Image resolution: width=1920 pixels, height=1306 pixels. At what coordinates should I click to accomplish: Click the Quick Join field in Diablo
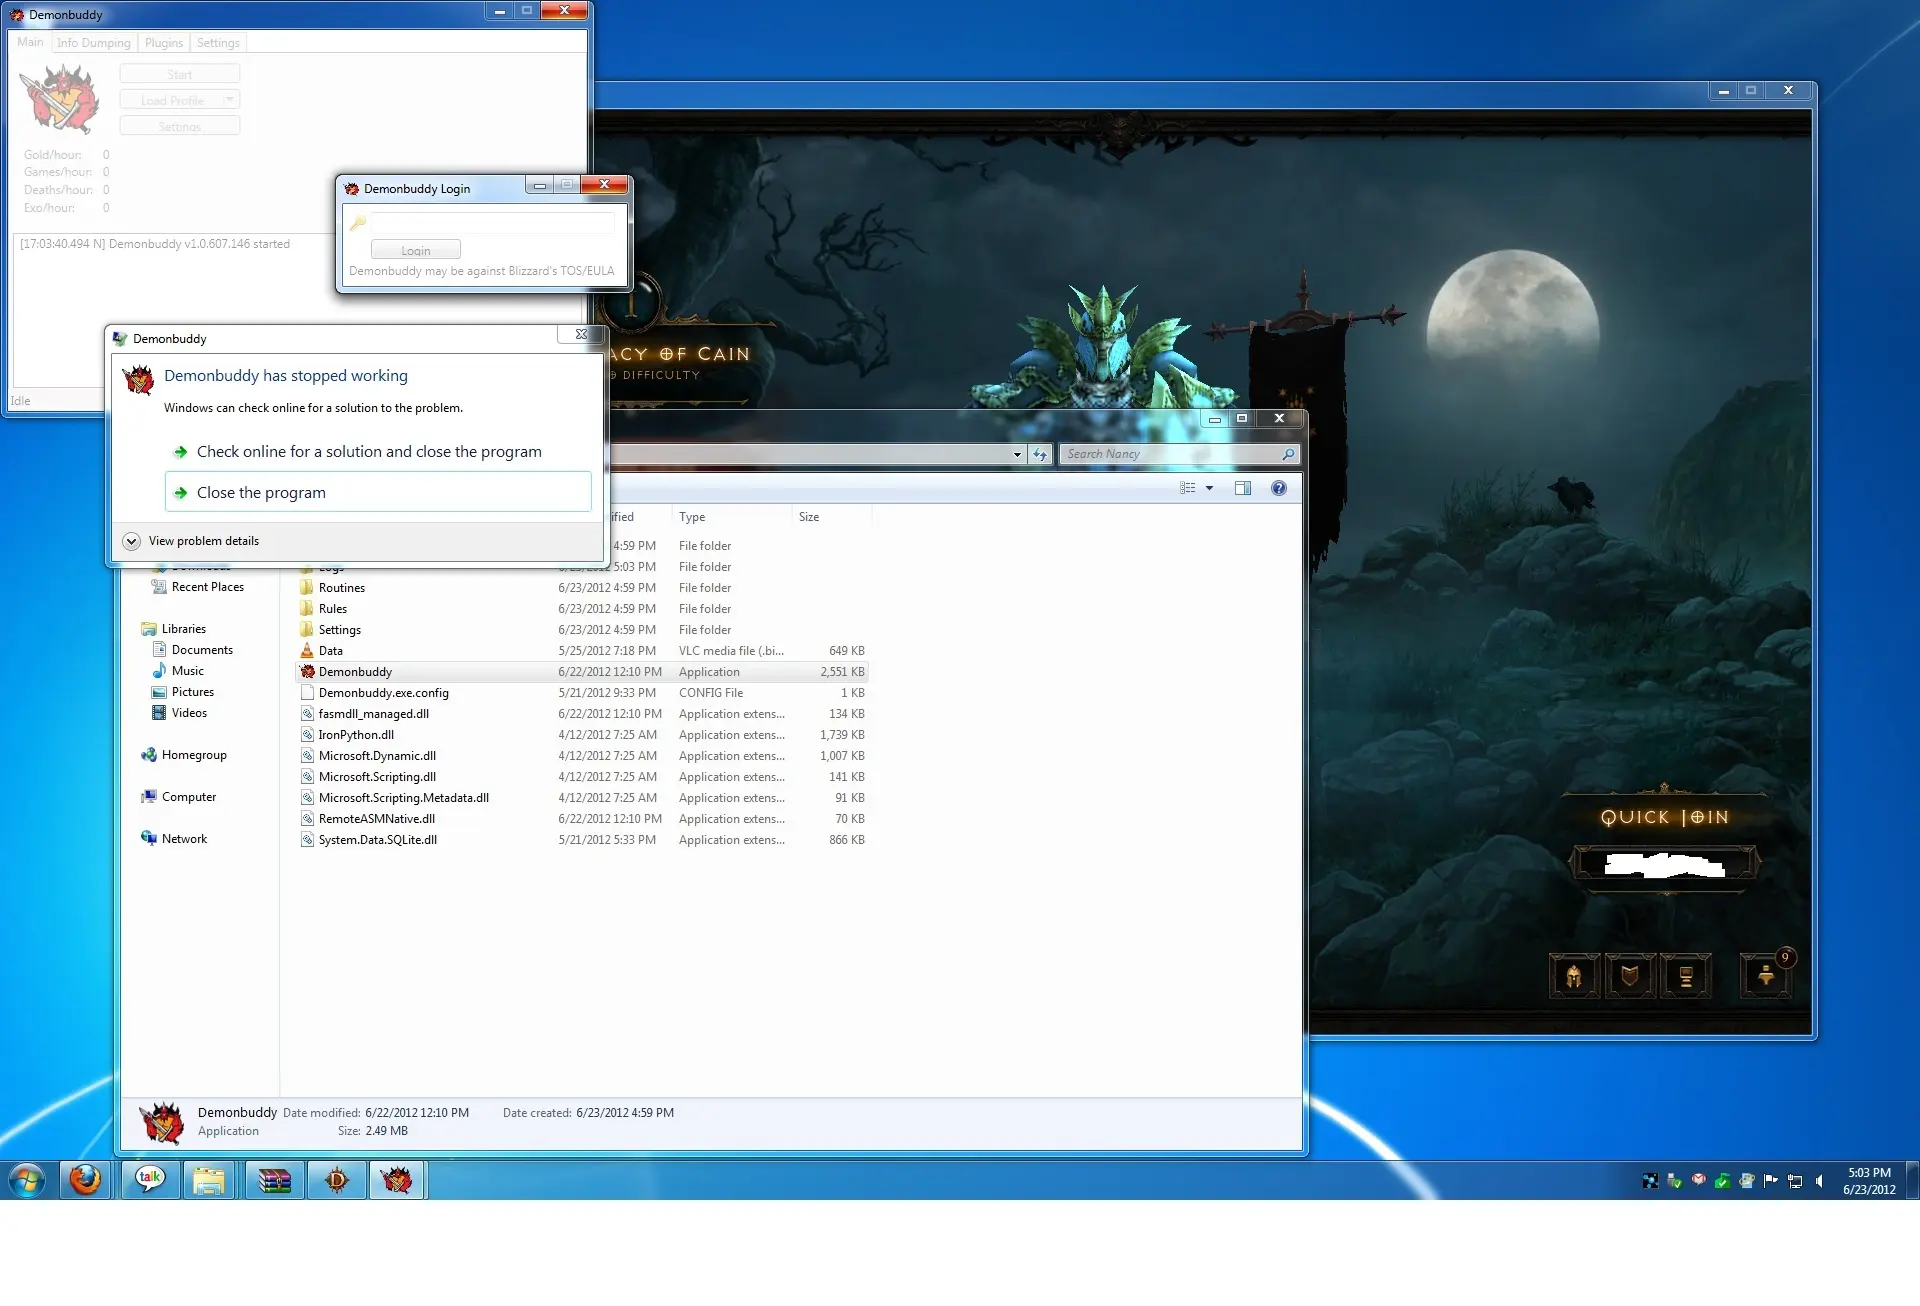[x=1665, y=864]
